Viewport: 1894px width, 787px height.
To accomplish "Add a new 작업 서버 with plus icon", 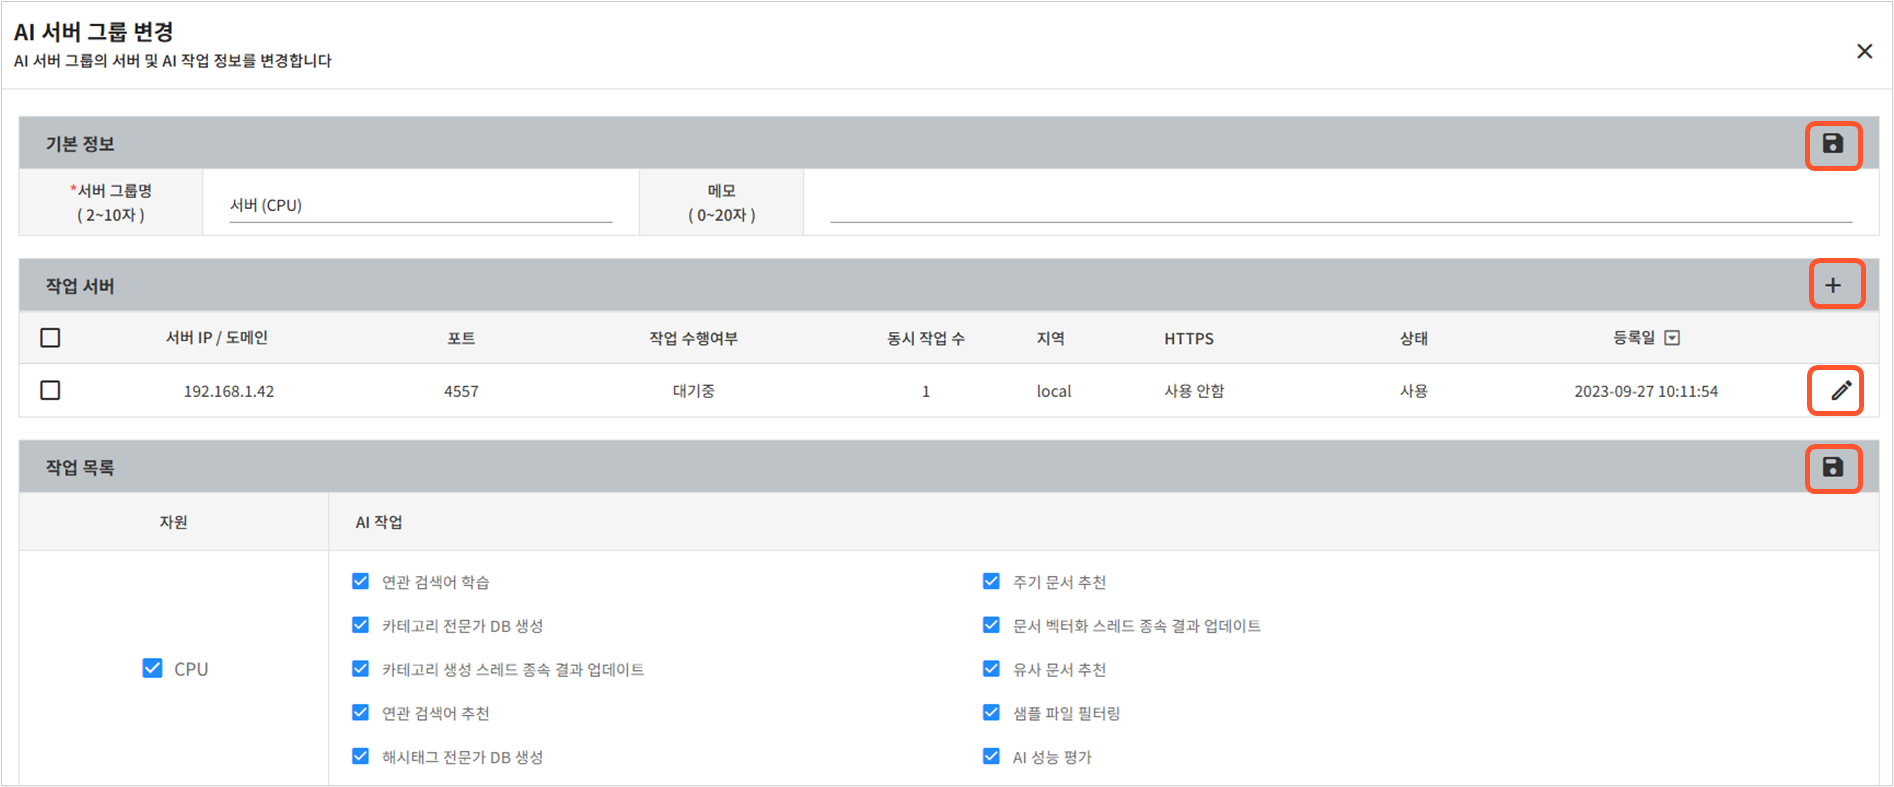I will pos(1833,285).
